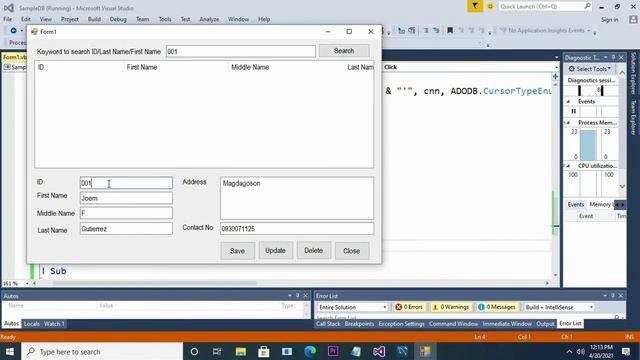This screenshot has height=360, width=640.
Task: Click the Last Name text field
Action: tap(127, 229)
